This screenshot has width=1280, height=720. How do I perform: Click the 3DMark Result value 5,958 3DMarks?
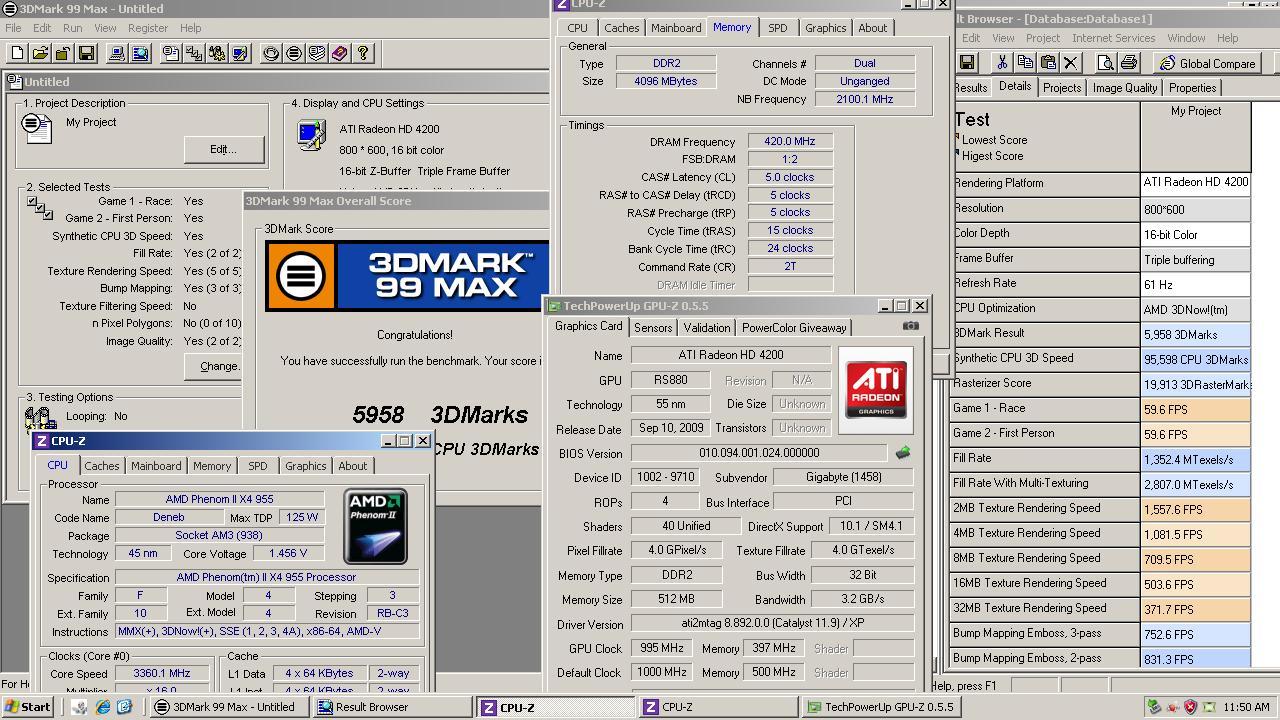(x=1195, y=334)
